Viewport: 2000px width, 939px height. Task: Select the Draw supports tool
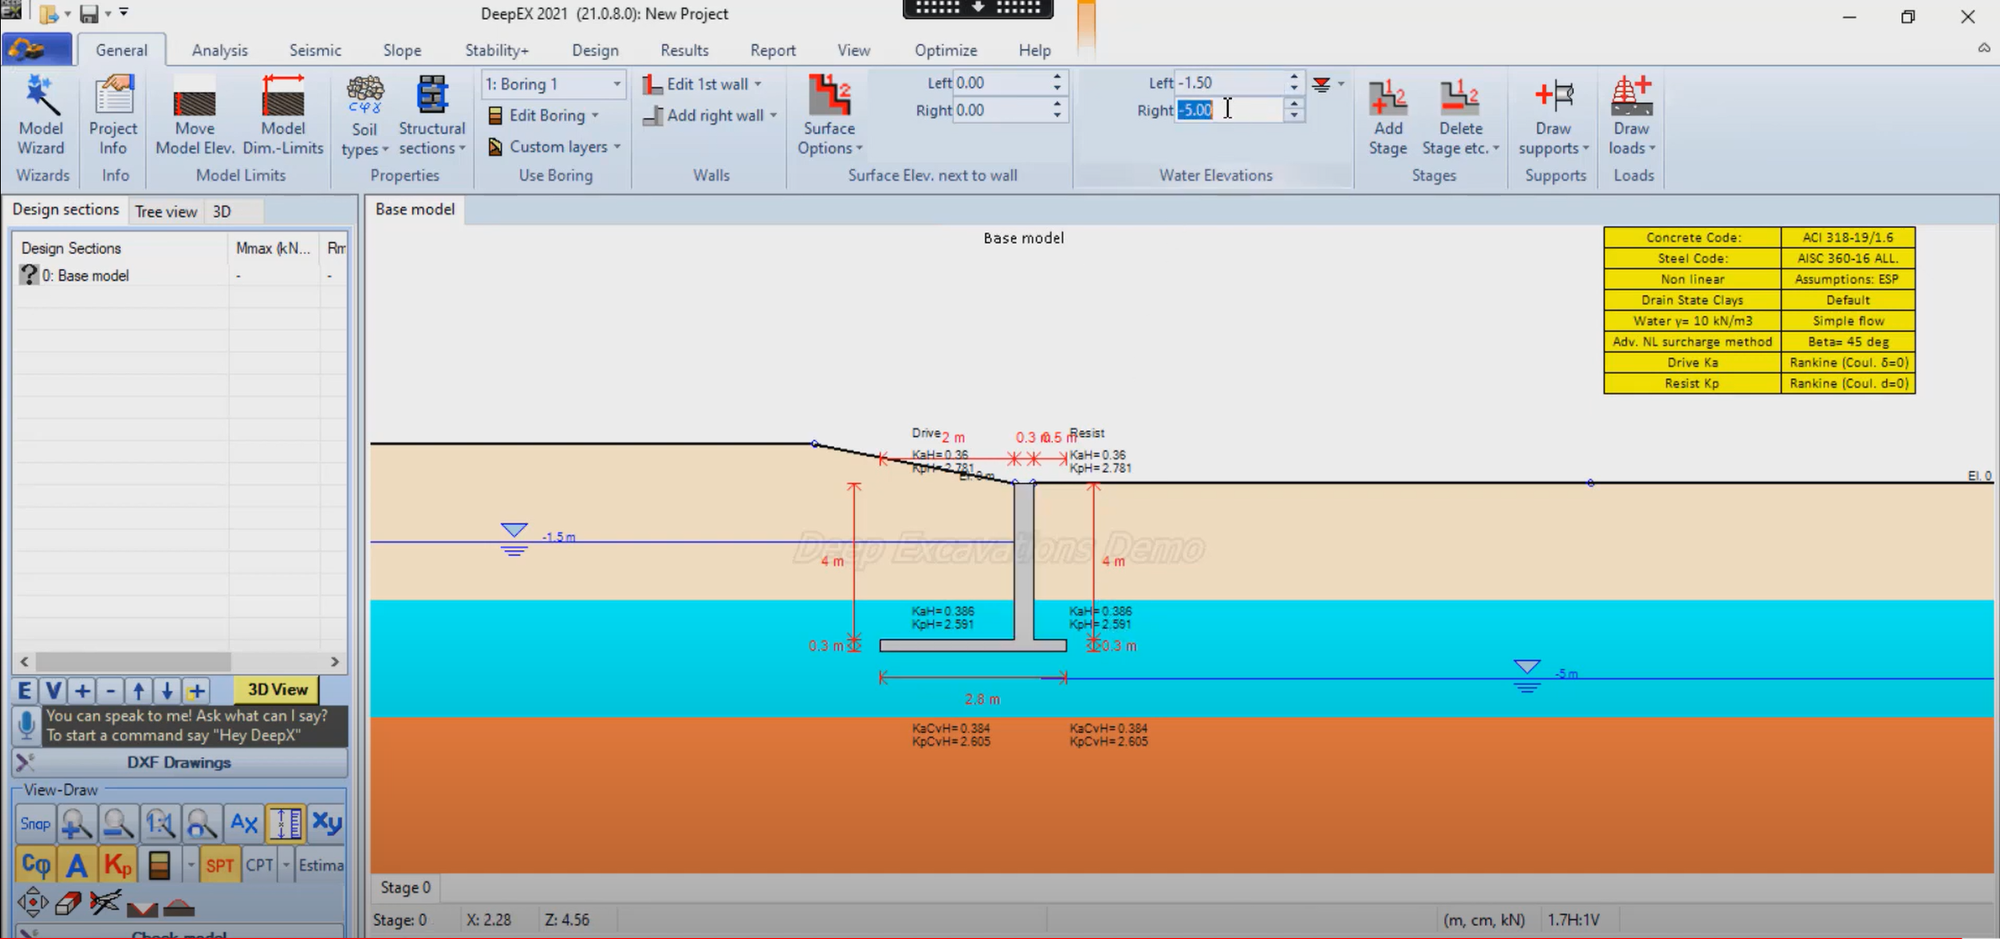click(x=1554, y=115)
